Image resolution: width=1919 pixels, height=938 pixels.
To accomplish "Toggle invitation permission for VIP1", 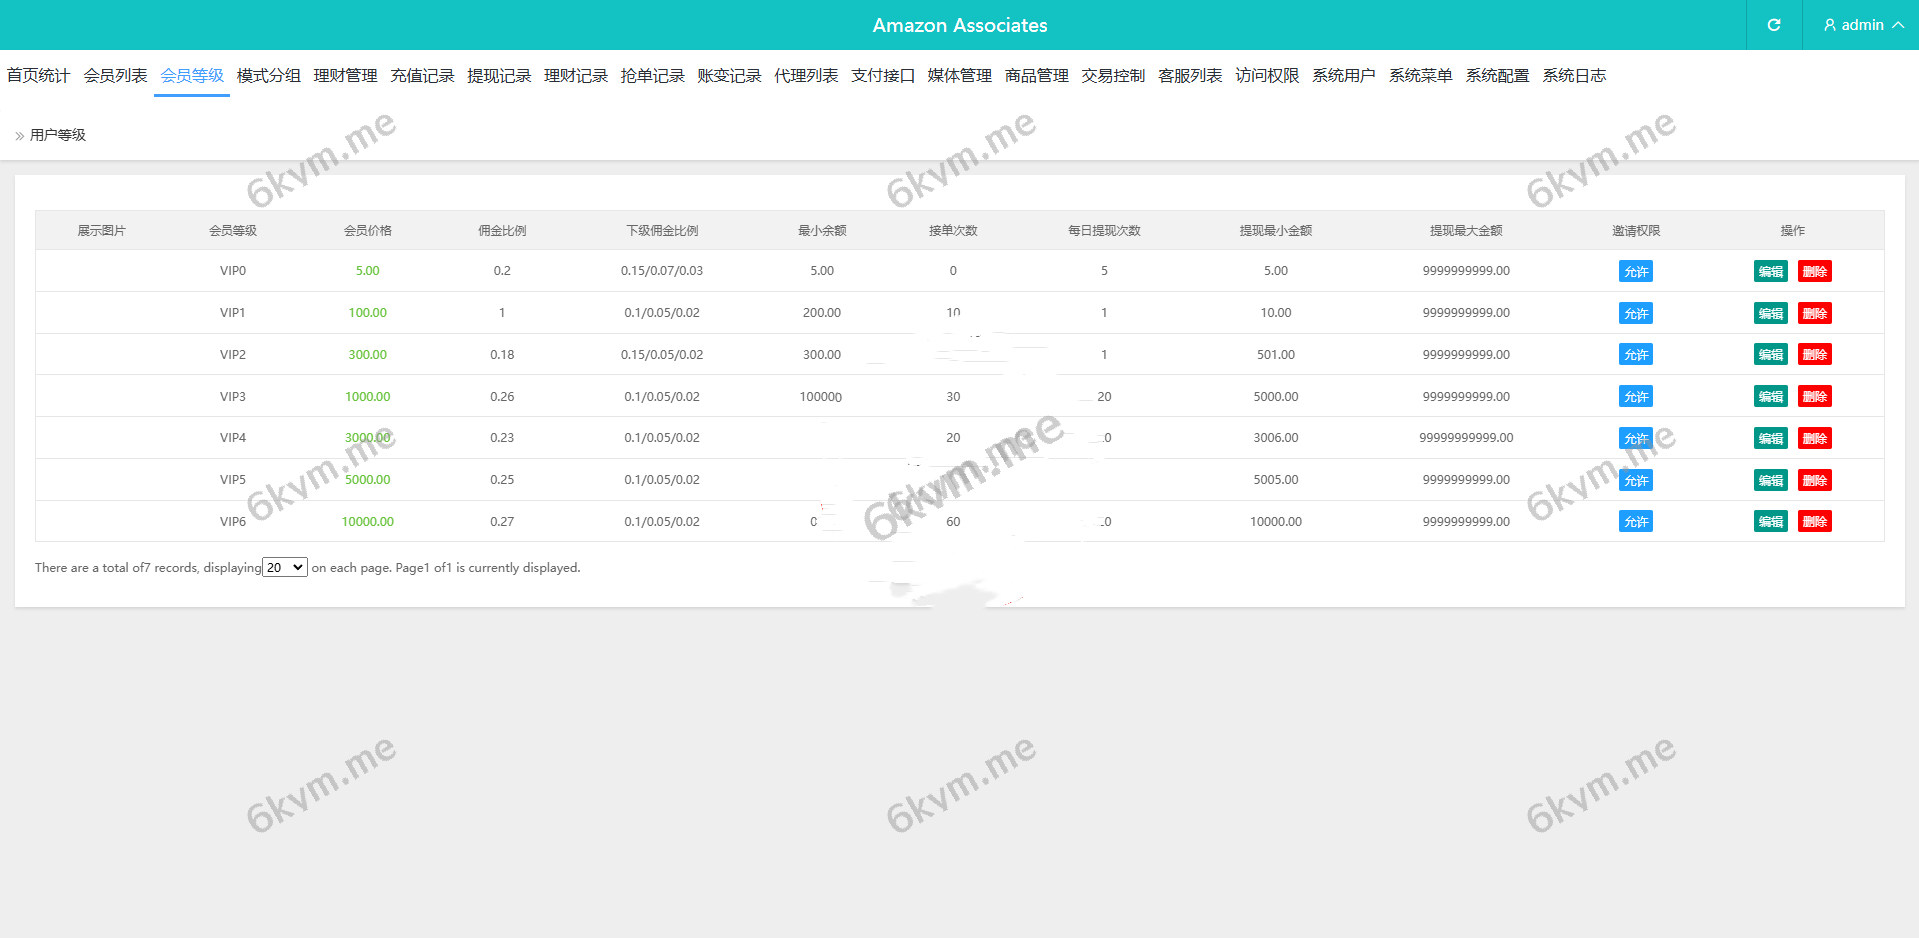I will pos(1635,314).
